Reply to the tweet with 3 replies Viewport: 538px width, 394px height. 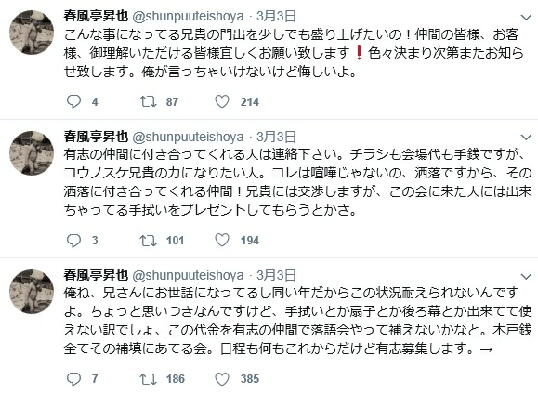73,240
